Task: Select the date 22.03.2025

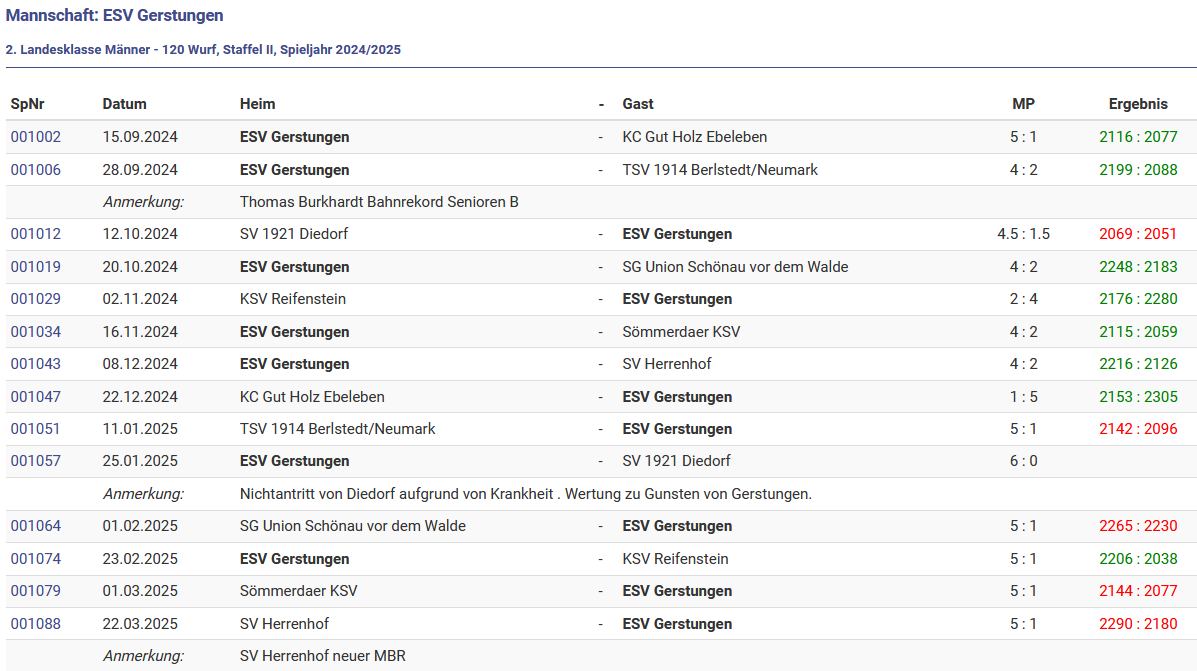Action: coord(140,624)
